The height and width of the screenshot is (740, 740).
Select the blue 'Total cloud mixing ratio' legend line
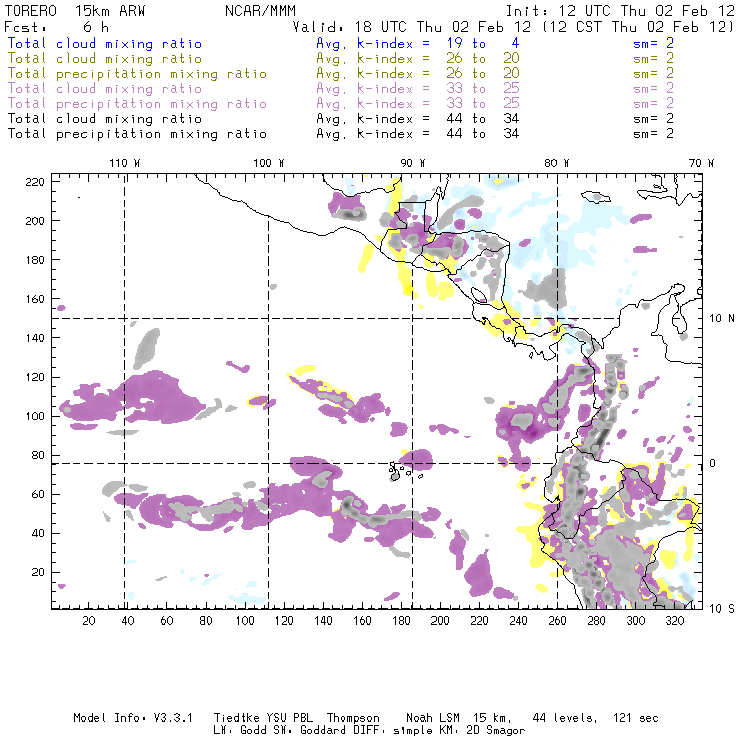coord(104,44)
